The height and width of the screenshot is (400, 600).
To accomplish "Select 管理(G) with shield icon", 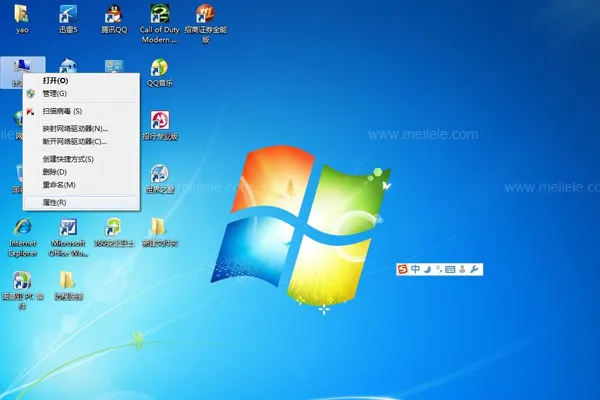I will pyautogui.click(x=81, y=93).
